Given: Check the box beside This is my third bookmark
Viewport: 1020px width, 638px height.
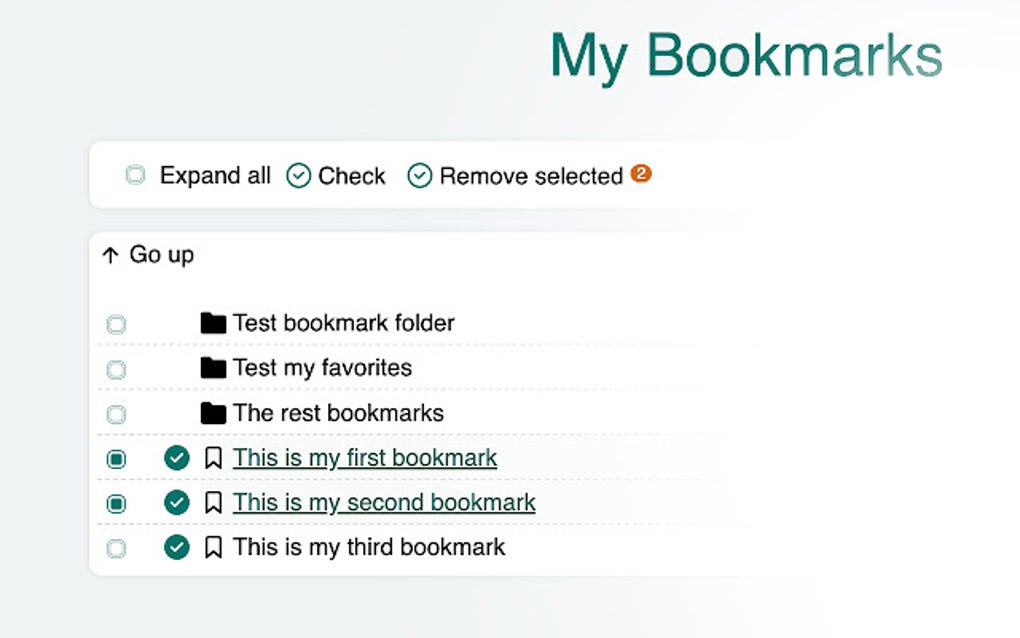Looking at the screenshot, I should tap(116, 547).
